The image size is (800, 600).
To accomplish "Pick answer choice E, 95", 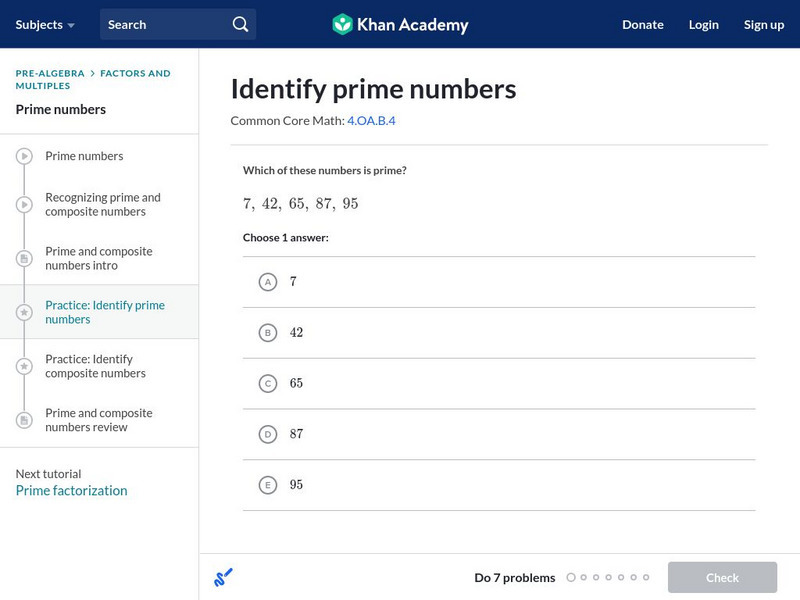I will 267,485.
